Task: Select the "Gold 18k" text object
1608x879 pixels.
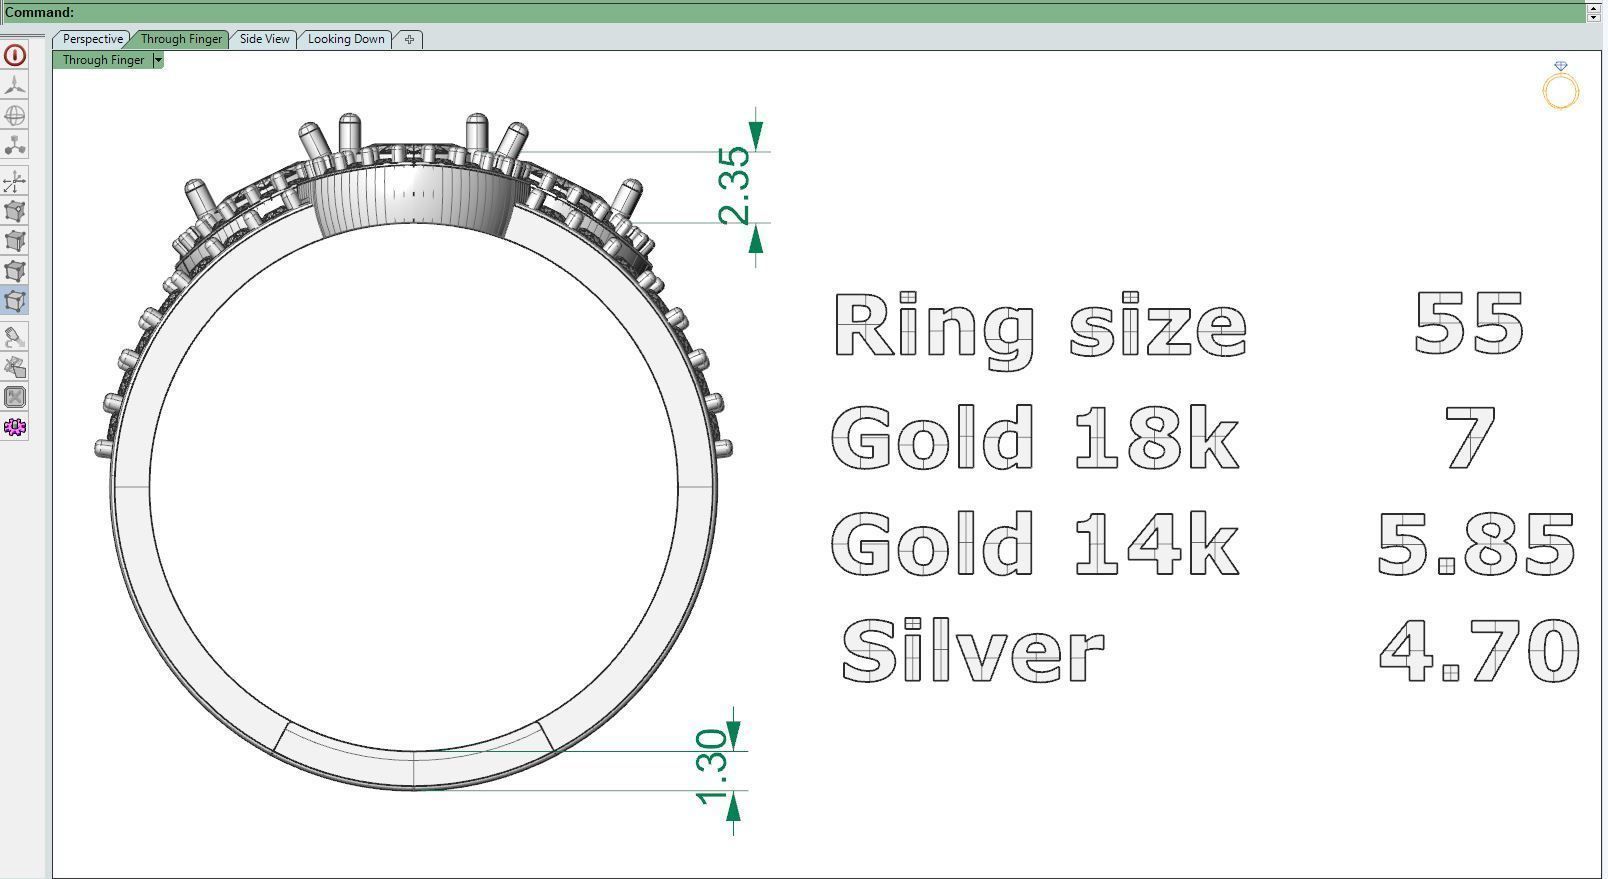Action: pyautogui.click(x=1036, y=438)
